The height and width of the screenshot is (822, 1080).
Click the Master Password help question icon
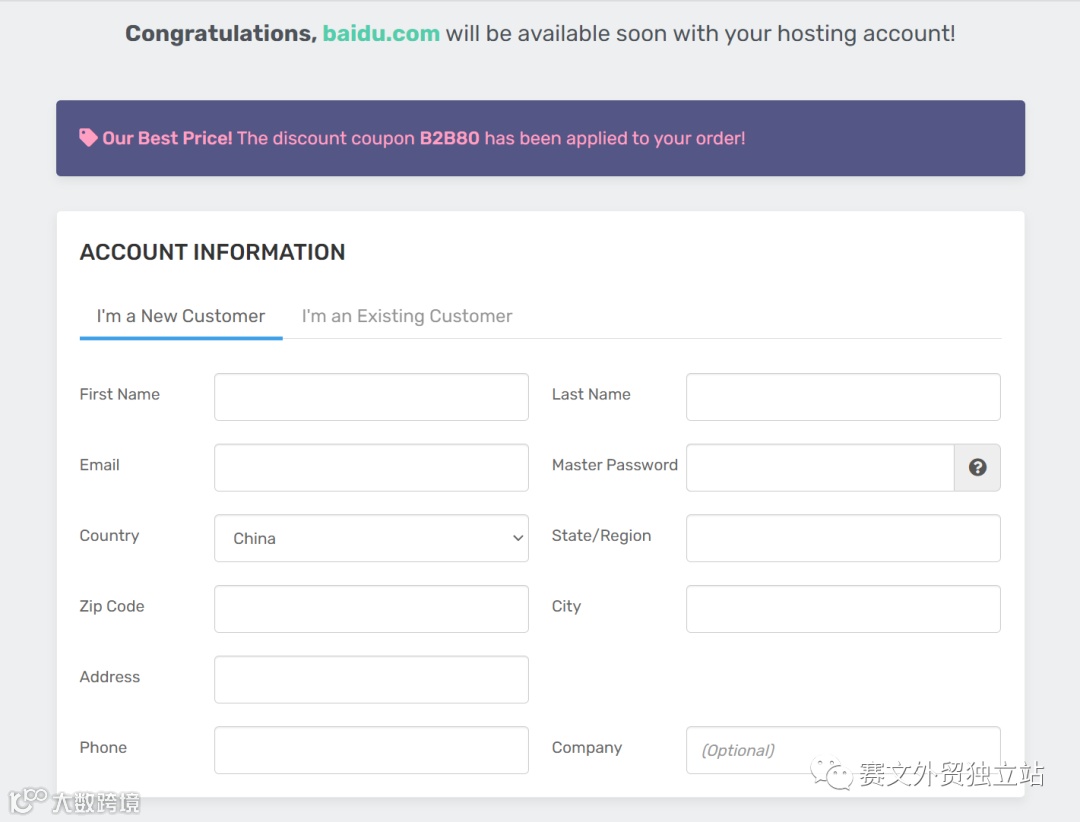point(977,467)
